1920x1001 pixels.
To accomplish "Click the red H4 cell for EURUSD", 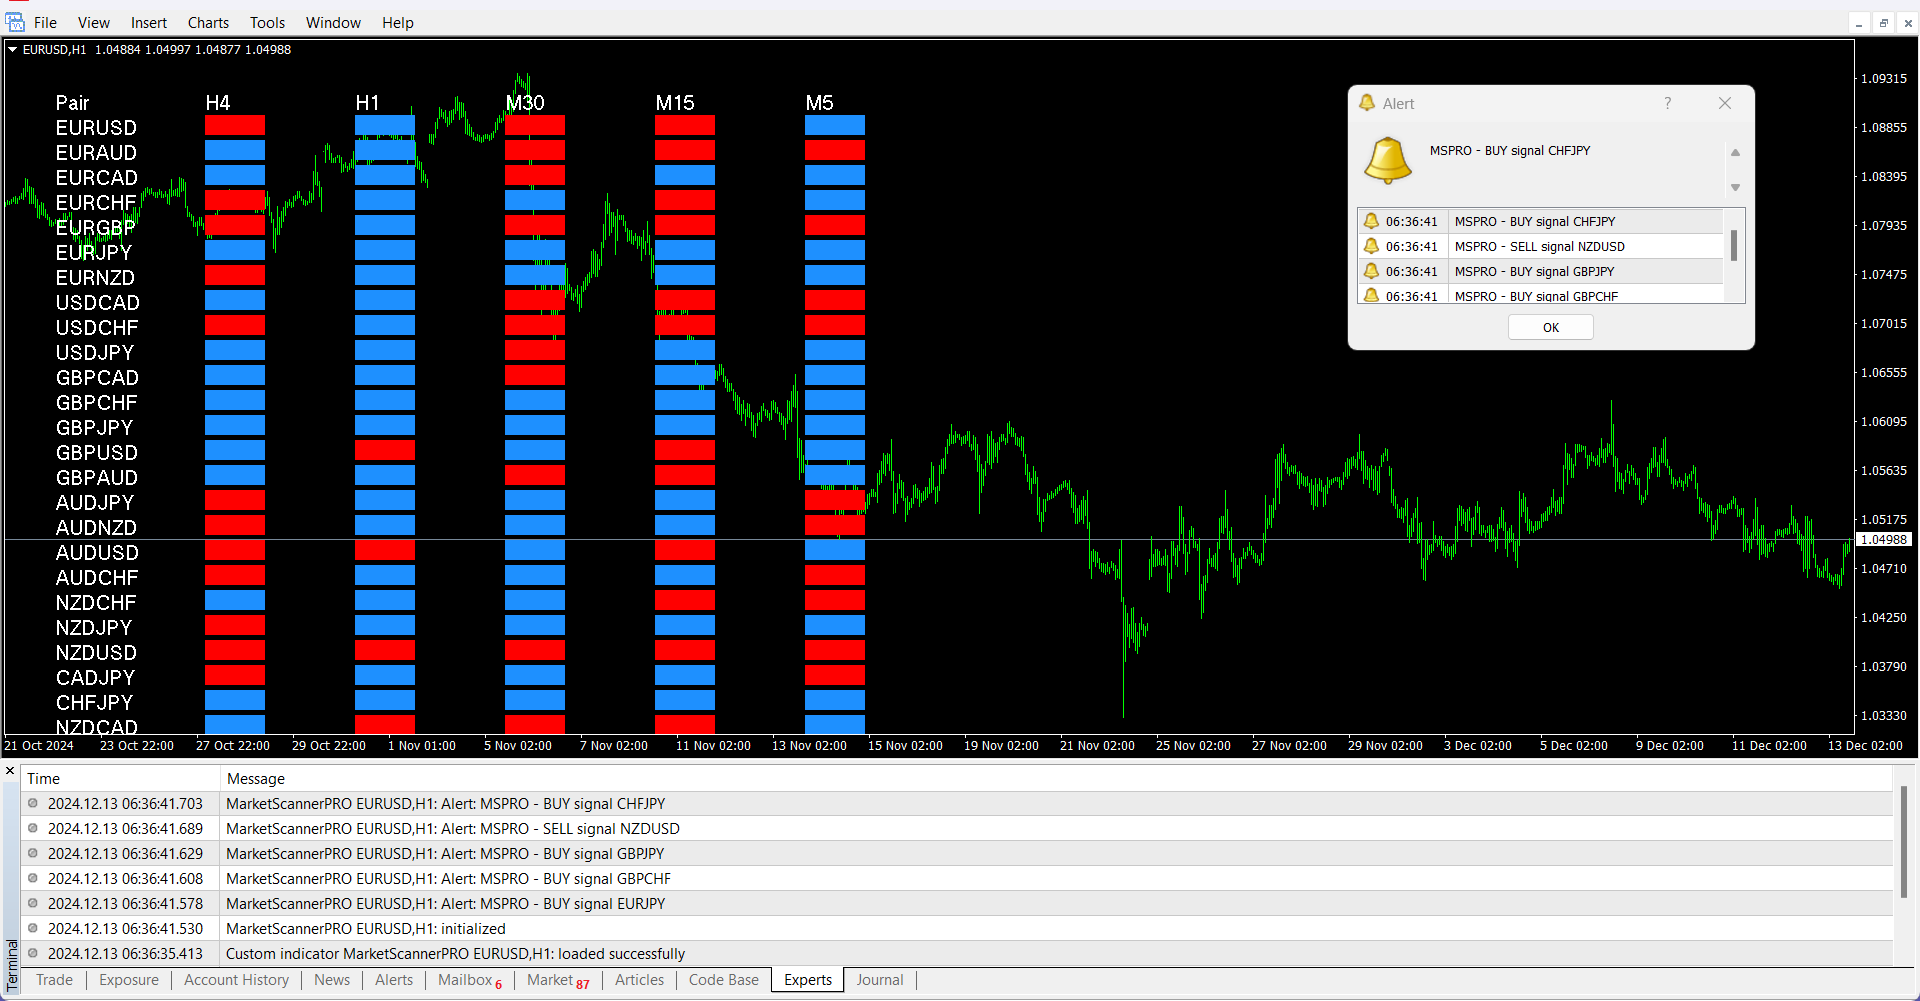I will [x=235, y=126].
